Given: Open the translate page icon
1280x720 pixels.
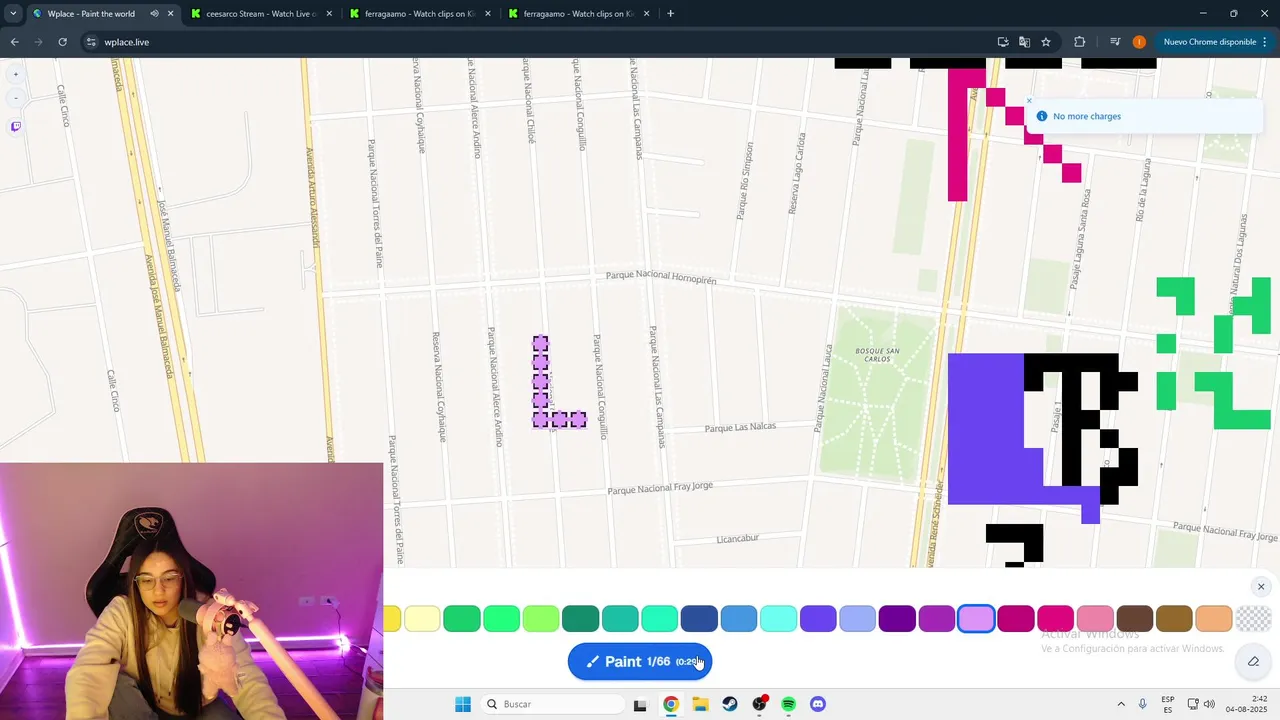Looking at the screenshot, I should pyautogui.click(x=1024, y=42).
